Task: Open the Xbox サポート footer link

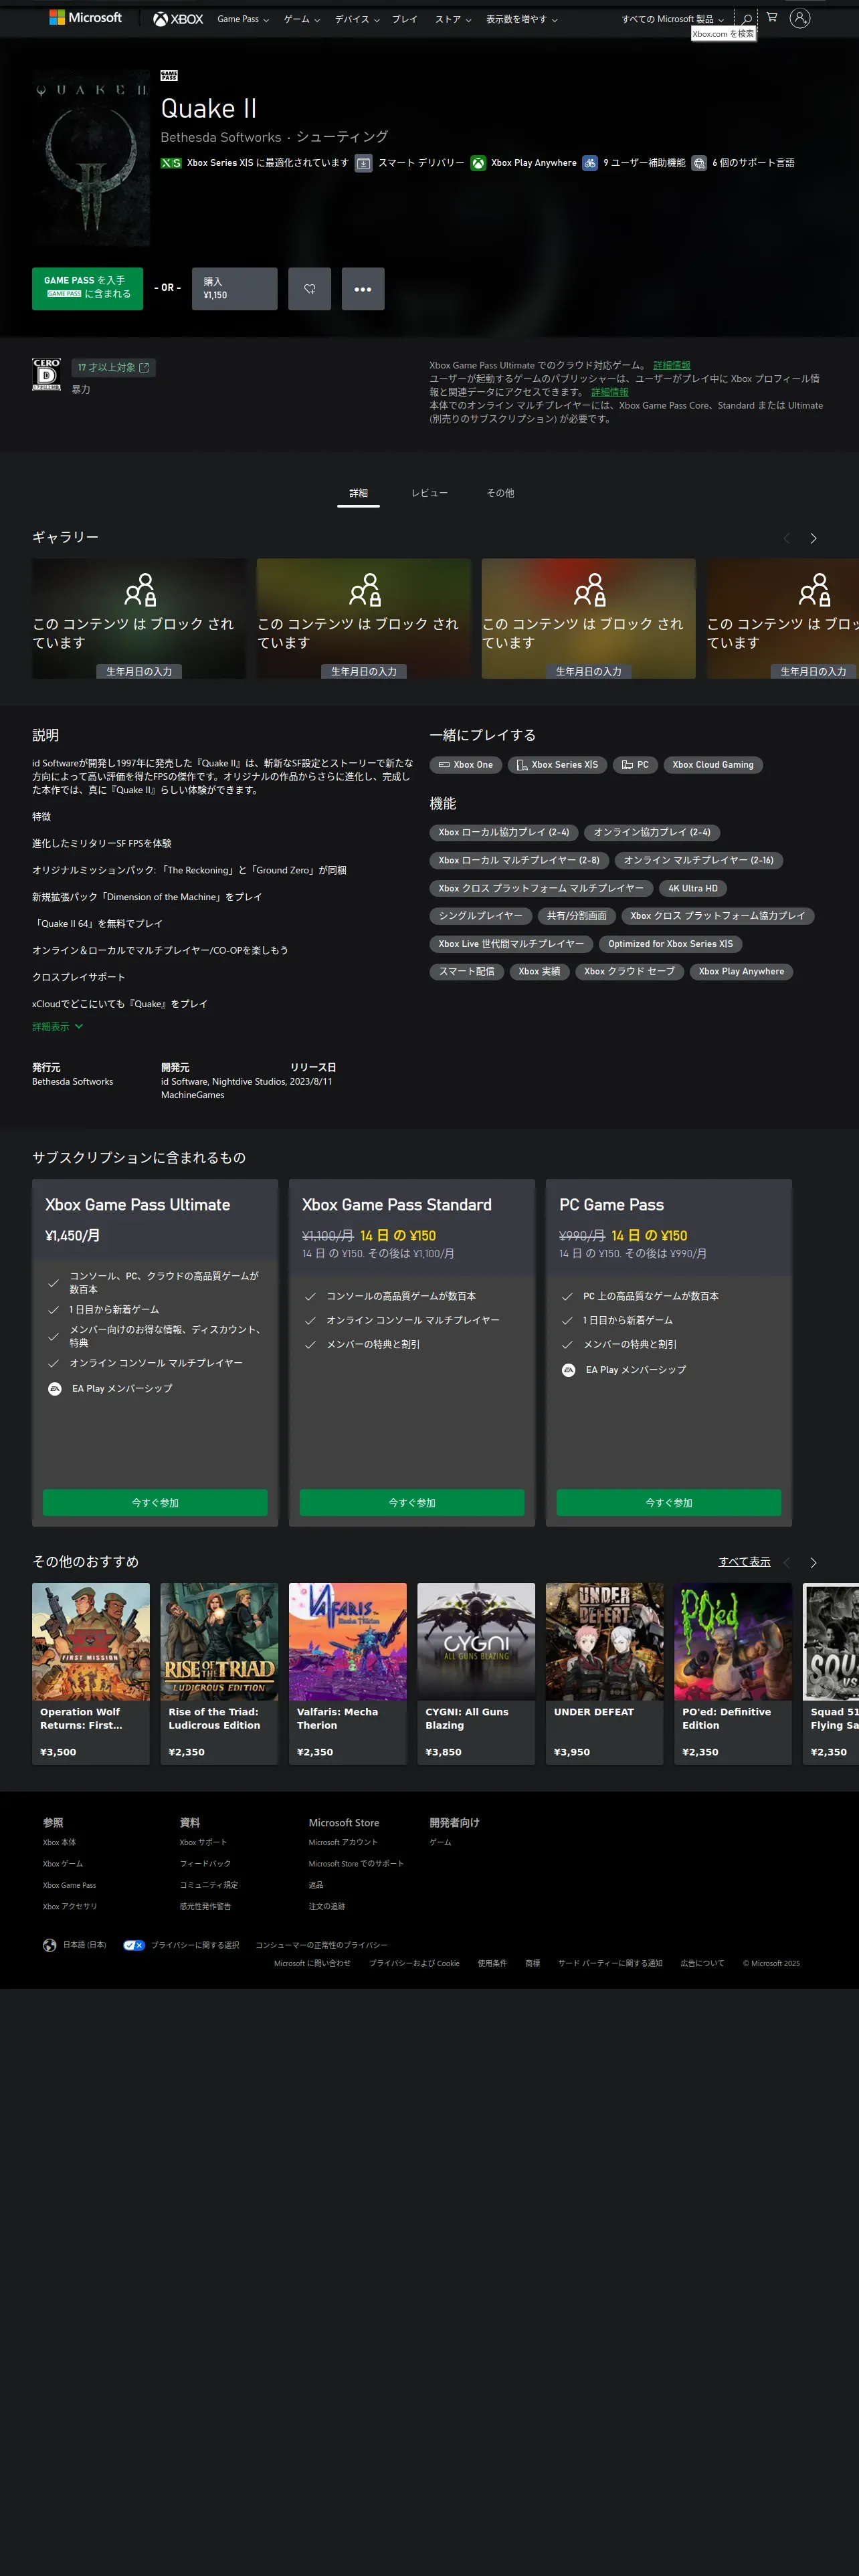Action: (x=203, y=1842)
